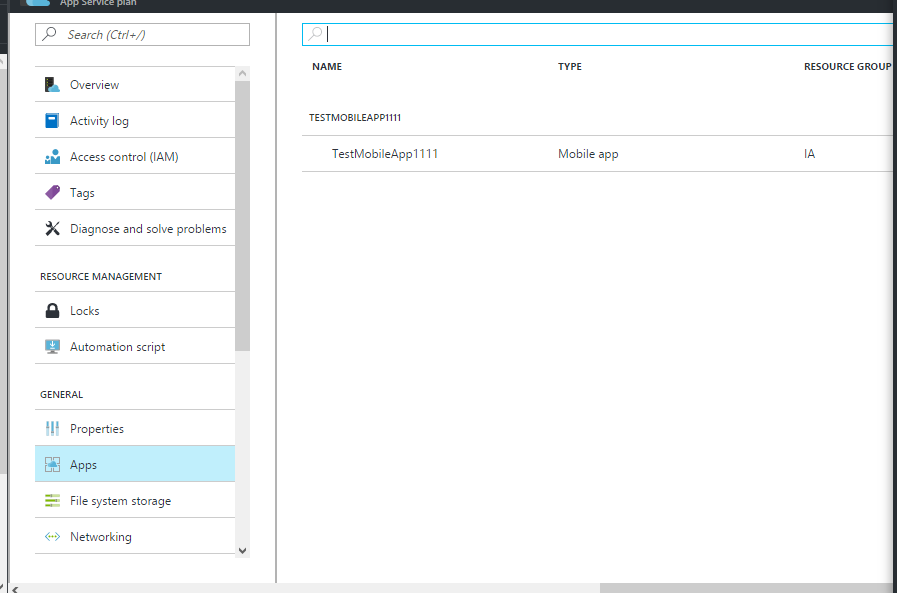Go to the Locks section
Viewport: 897px width, 593px height.
click(x=135, y=311)
